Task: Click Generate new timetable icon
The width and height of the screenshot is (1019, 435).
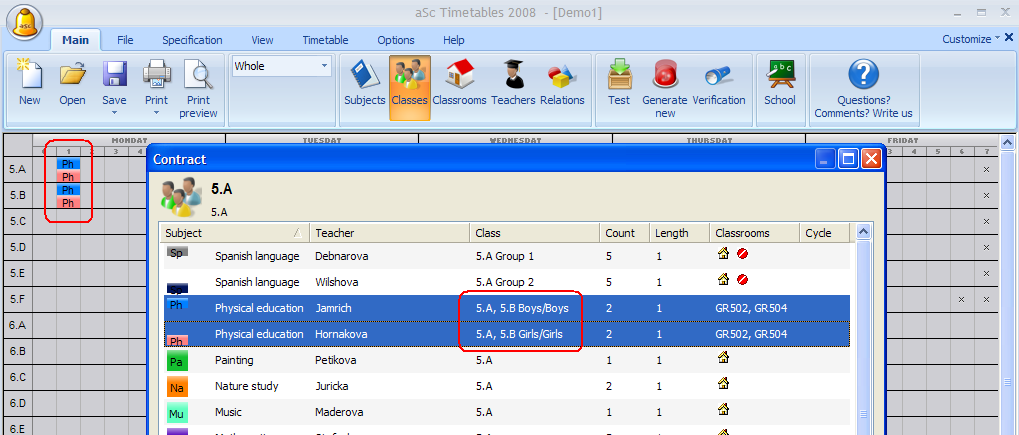Action: (x=665, y=78)
